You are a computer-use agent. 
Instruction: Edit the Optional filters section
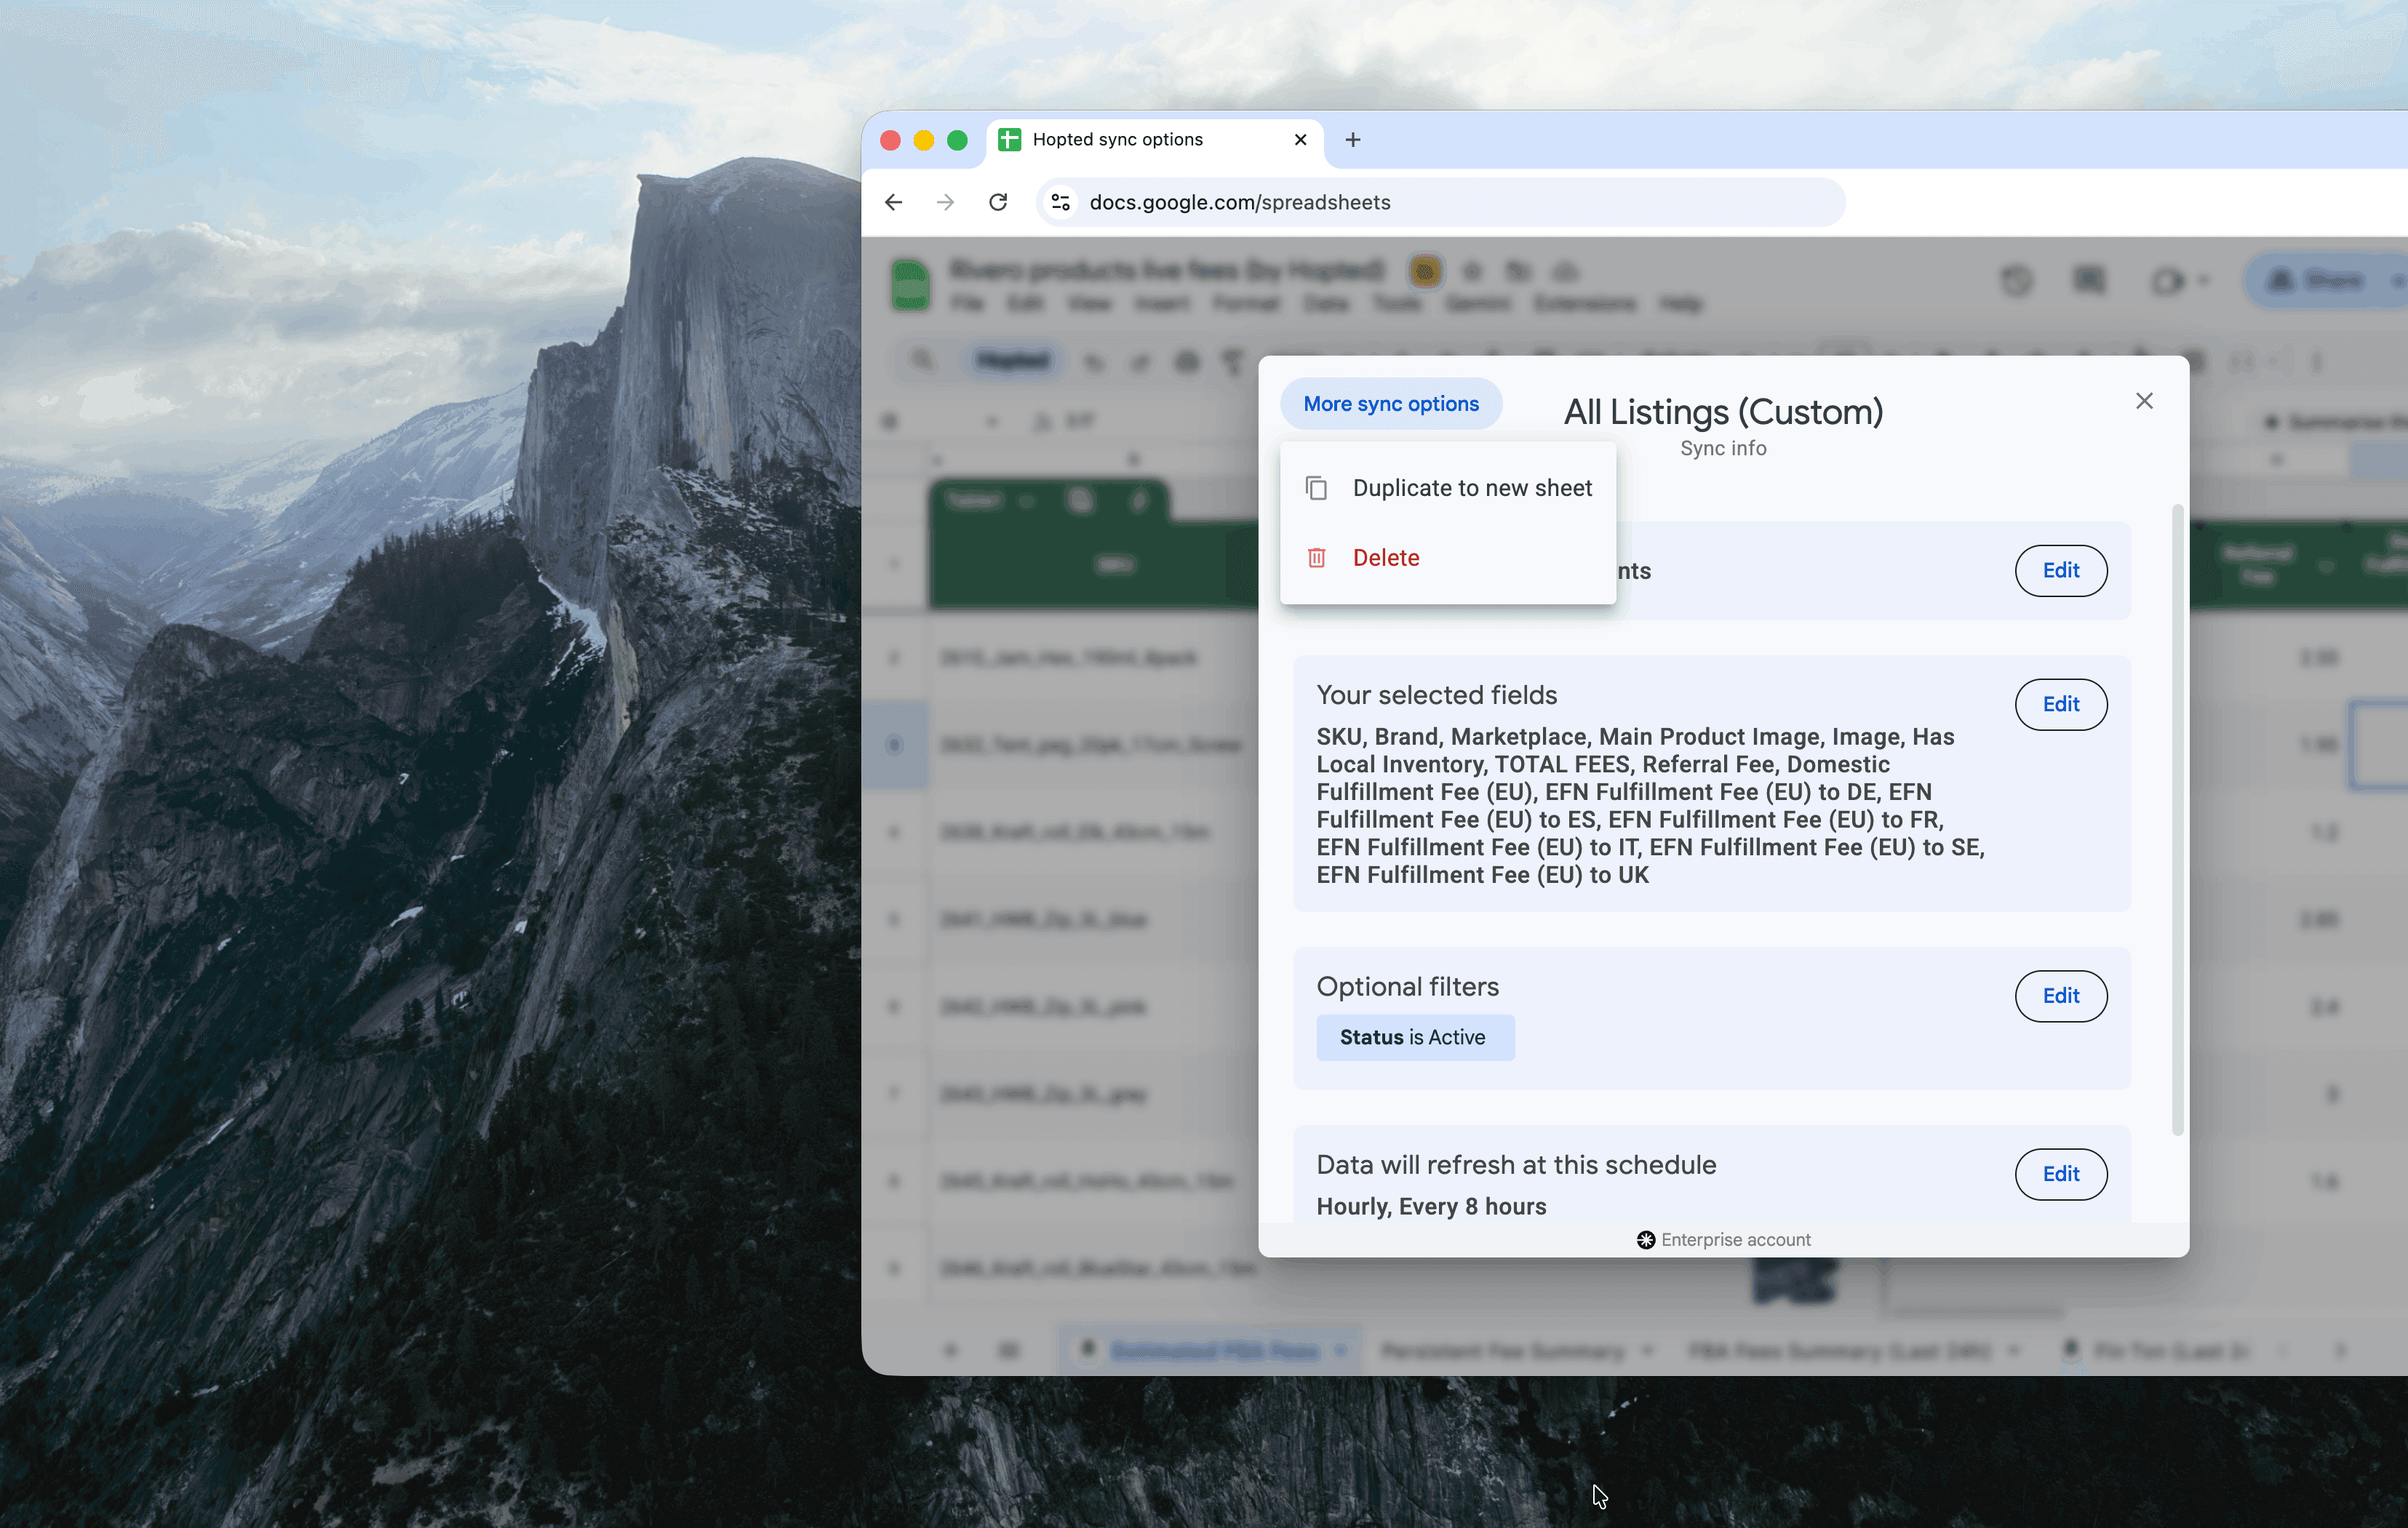tap(2060, 996)
